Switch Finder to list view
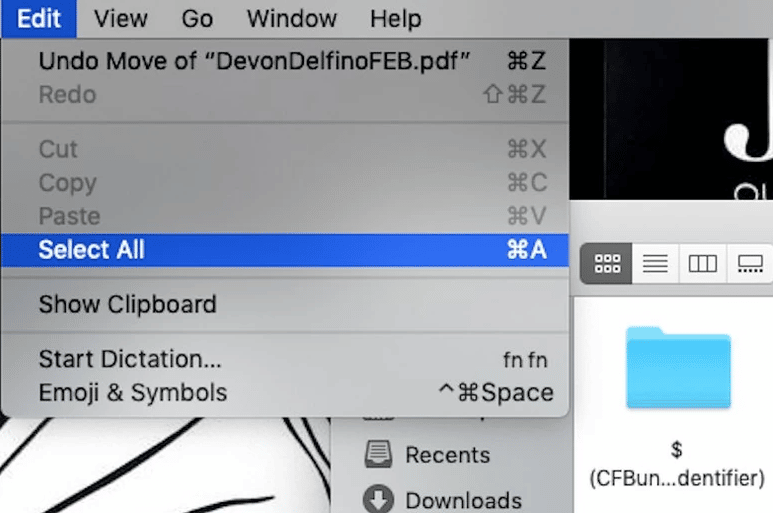This screenshot has width=773, height=513. [x=655, y=264]
